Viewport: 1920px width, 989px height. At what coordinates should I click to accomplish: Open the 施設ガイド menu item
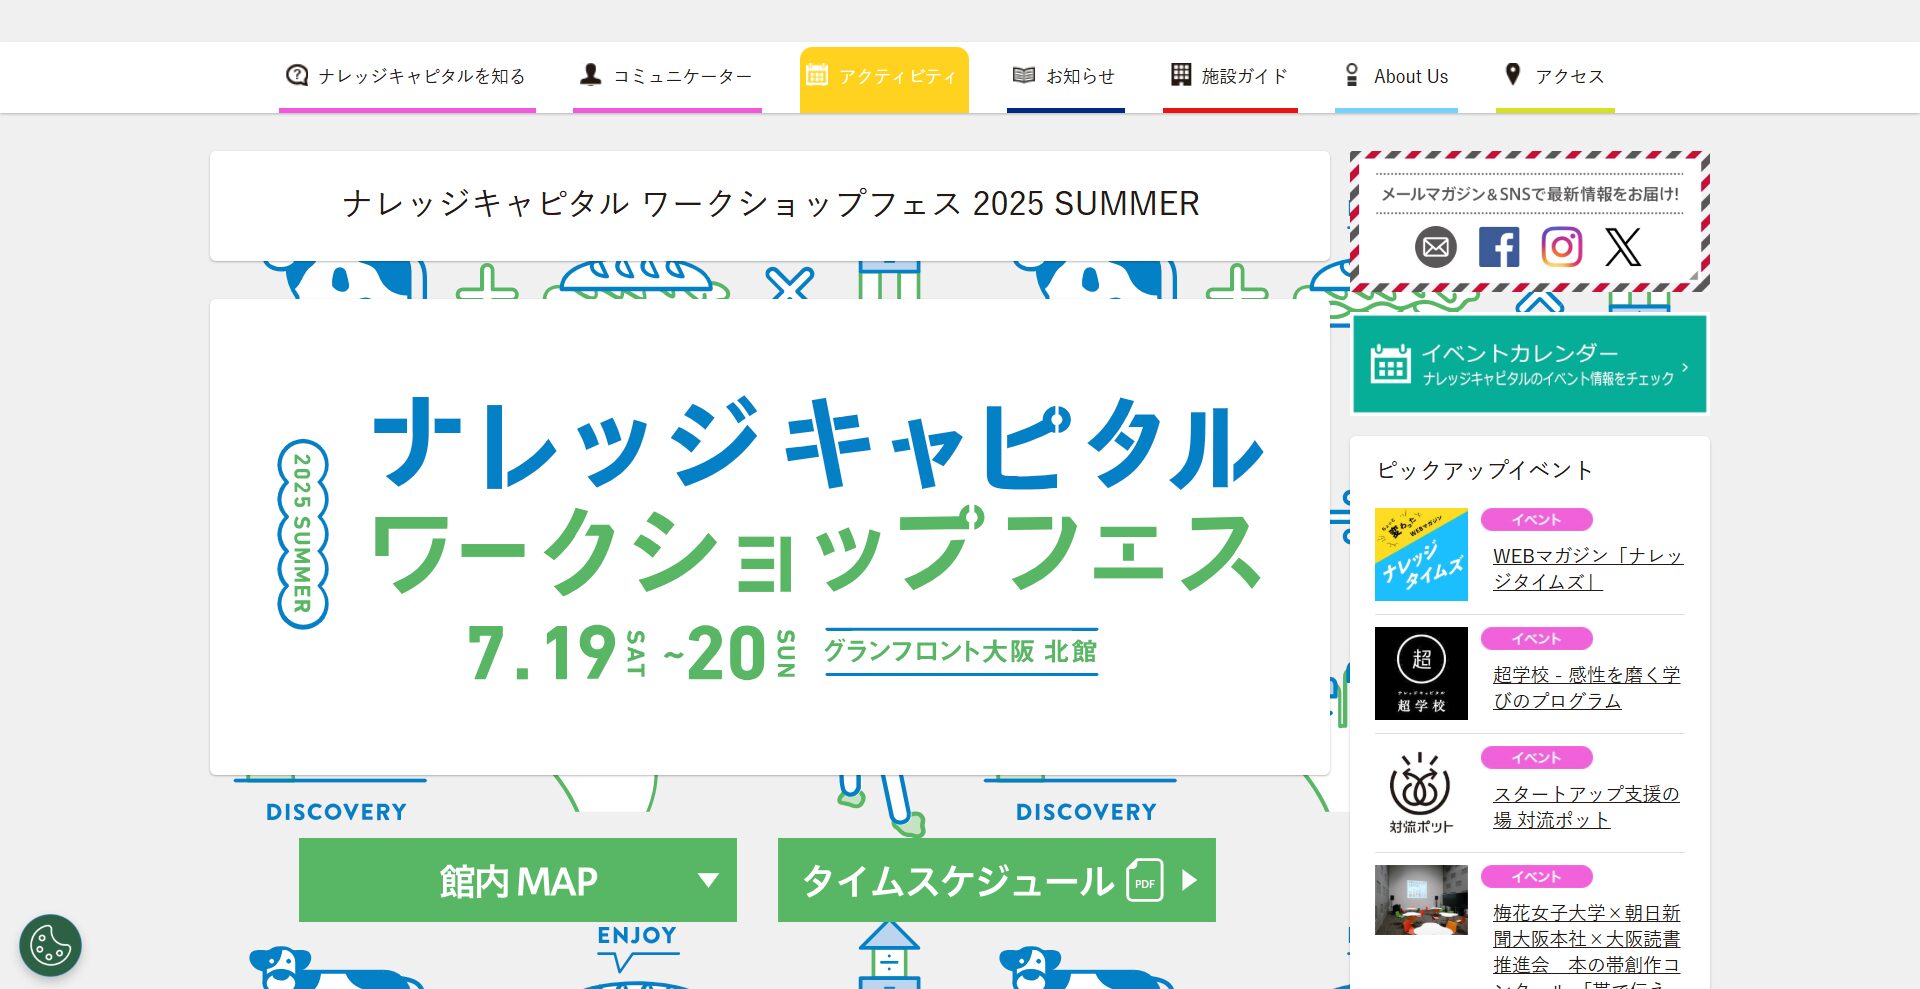1230,77
